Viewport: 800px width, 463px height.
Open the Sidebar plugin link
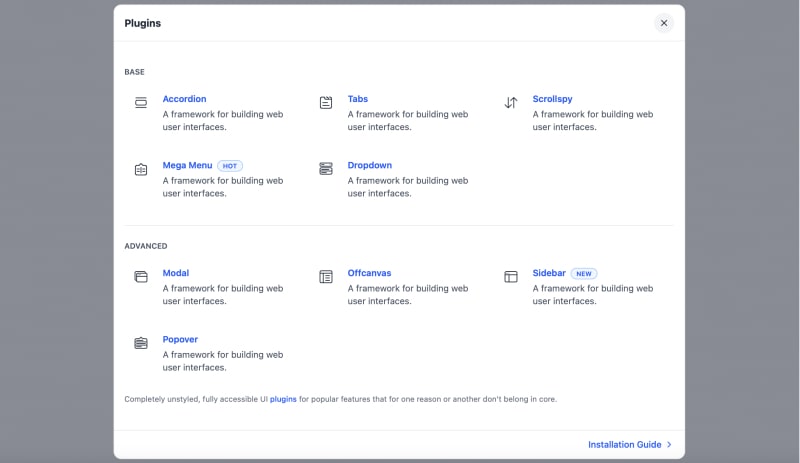coord(549,273)
